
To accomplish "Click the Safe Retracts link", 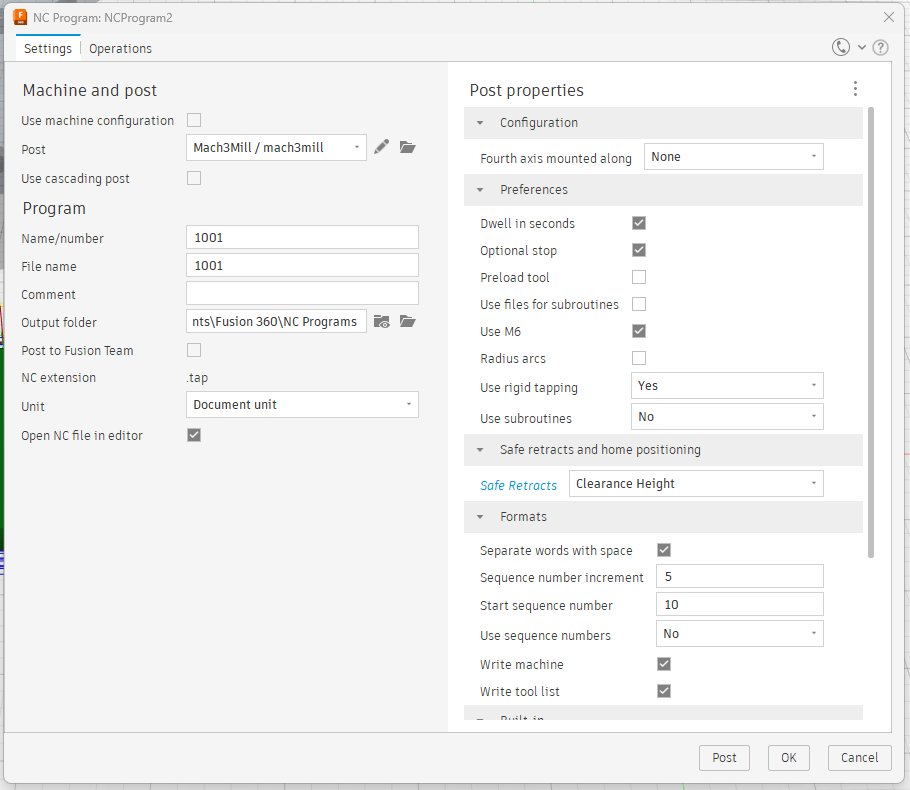I will 518,485.
